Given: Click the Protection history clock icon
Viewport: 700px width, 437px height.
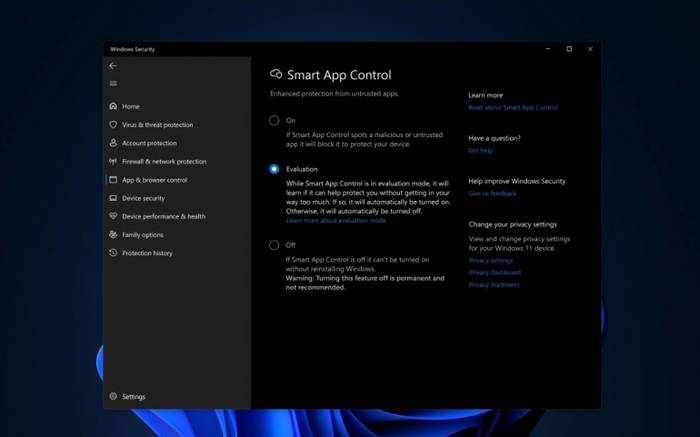Looking at the screenshot, I should pos(113,253).
